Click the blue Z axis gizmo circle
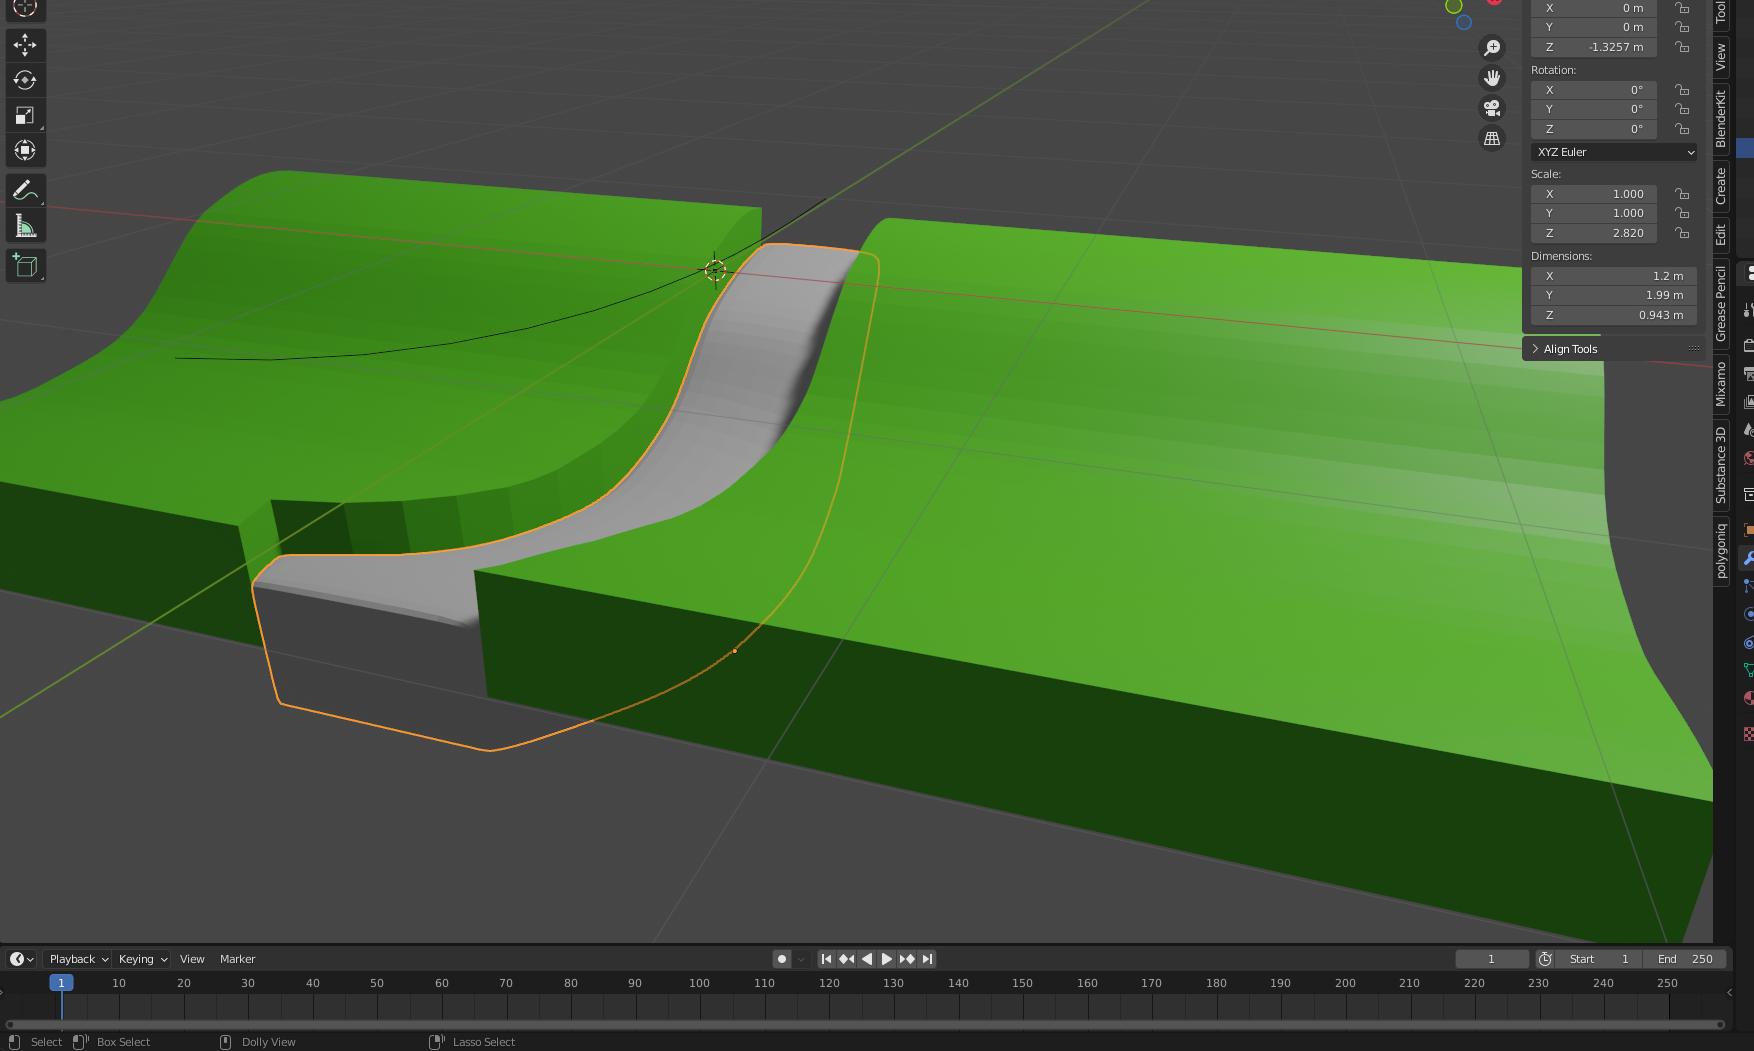1754x1051 pixels. pos(1464,22)
